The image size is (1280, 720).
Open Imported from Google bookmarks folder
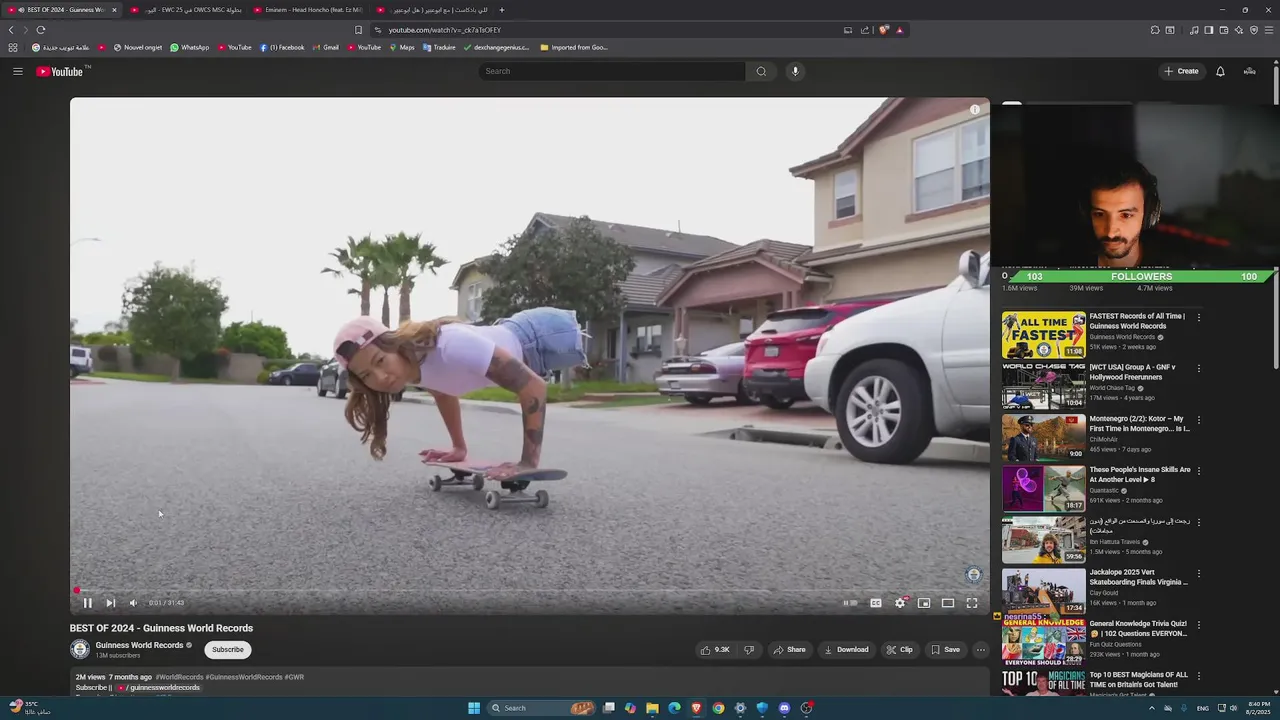[x=574, y=47]
